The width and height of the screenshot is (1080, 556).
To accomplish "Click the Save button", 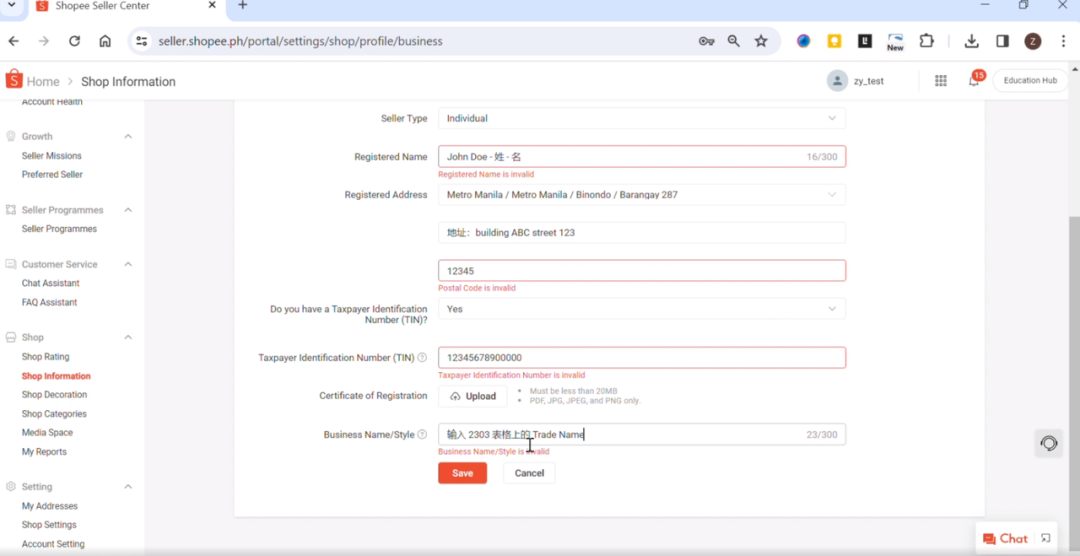I will [x=462, y=473].
